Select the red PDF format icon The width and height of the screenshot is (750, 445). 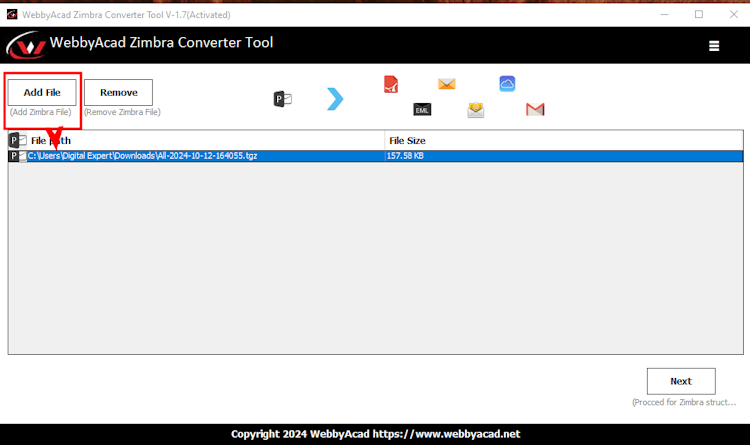(x=391, y=84)
